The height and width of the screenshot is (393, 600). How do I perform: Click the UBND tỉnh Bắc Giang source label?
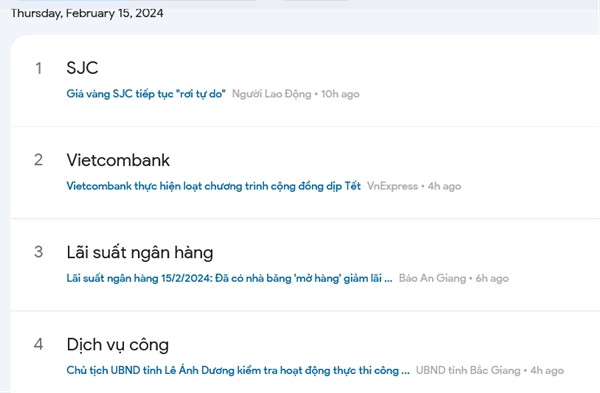[468, 370]
